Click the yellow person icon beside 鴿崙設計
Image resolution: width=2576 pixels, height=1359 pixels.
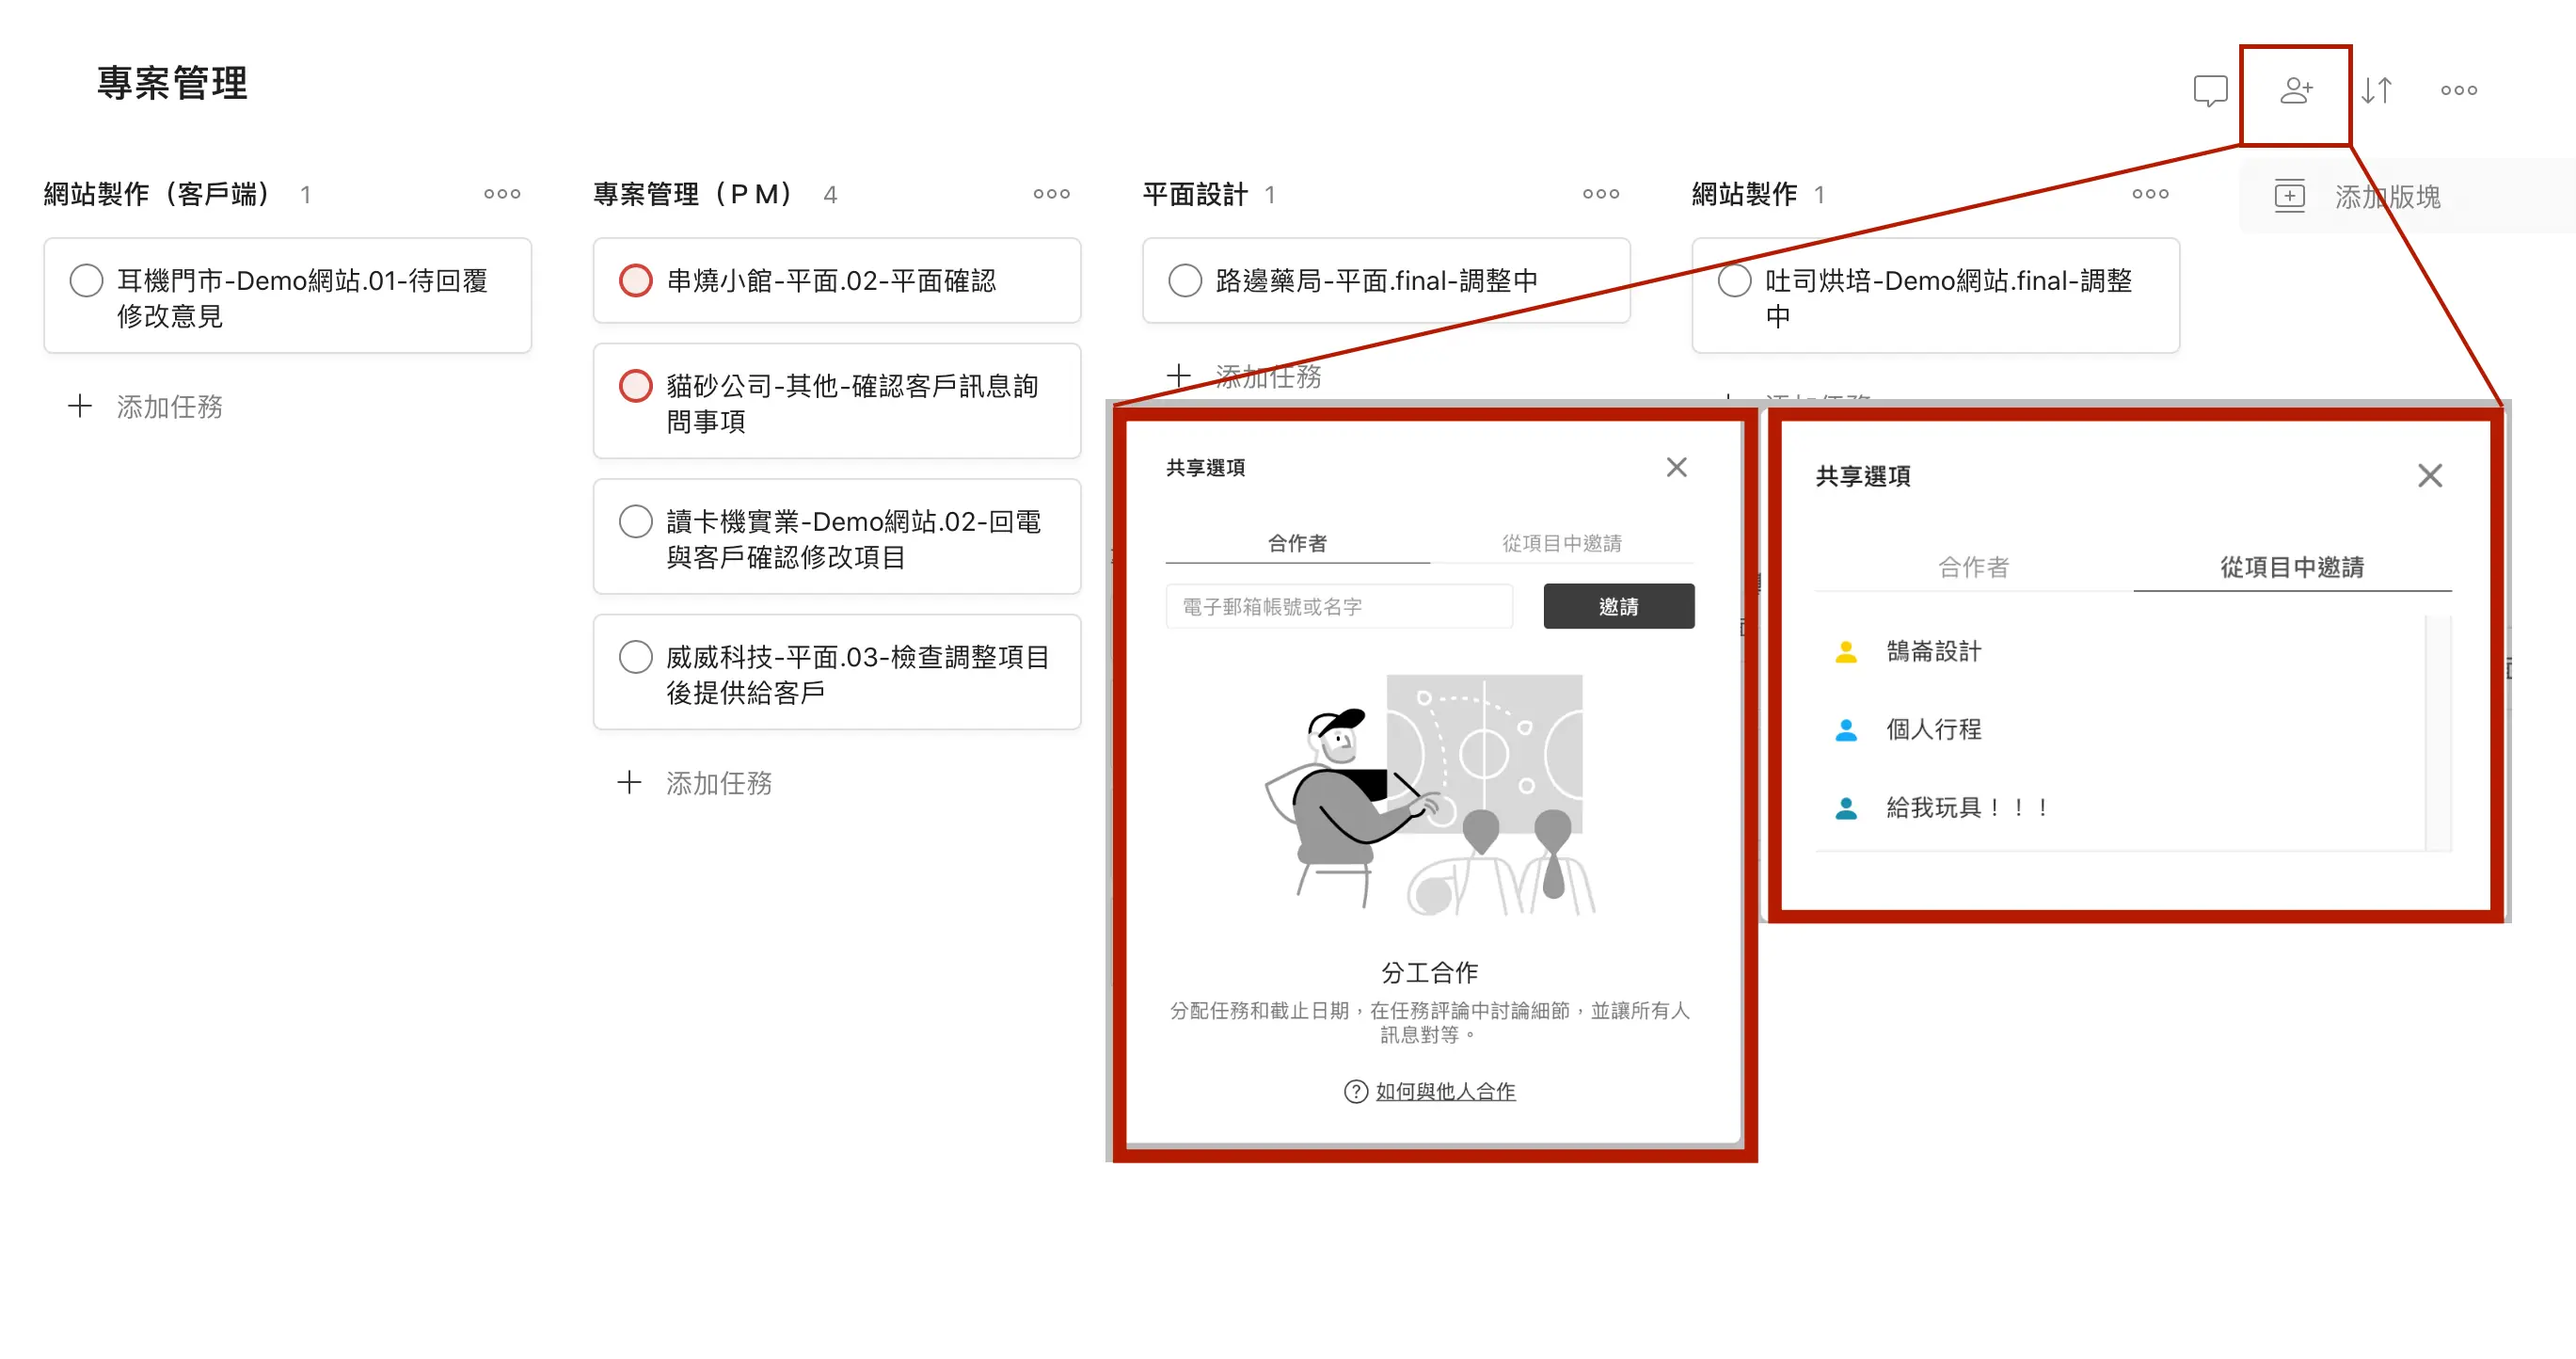(x=1846, y=652)
